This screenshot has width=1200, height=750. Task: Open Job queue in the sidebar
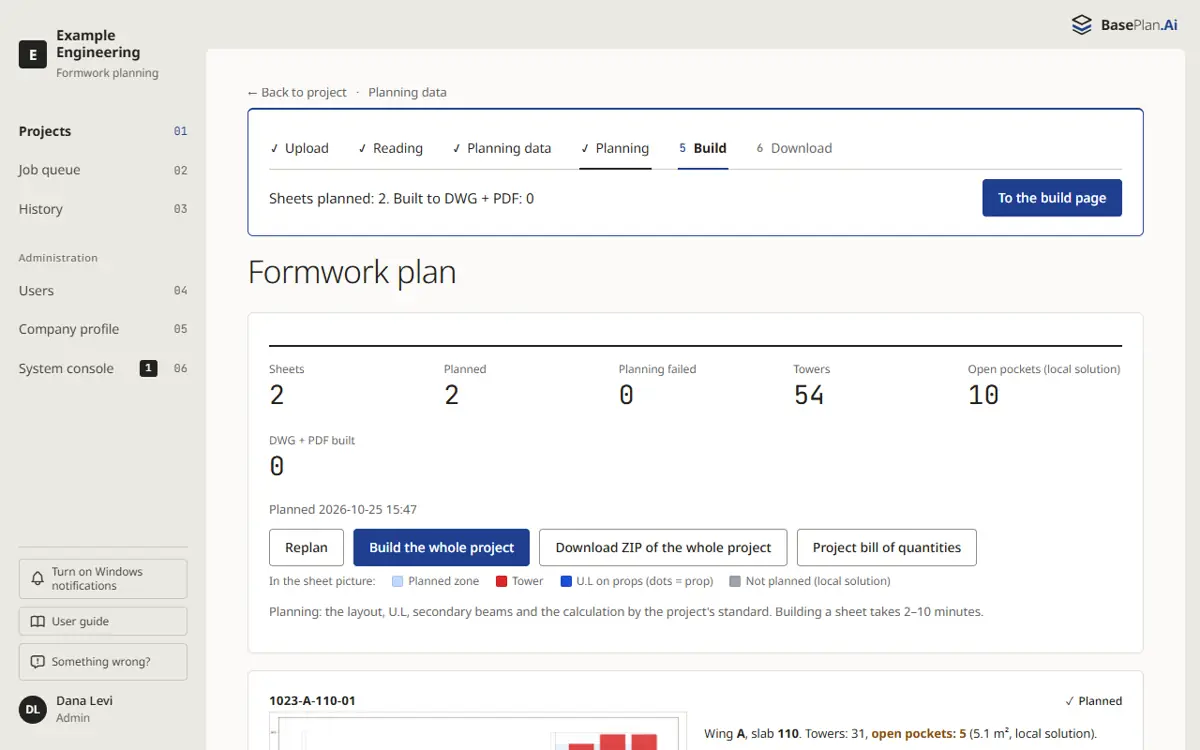click(x=103, y=170)
